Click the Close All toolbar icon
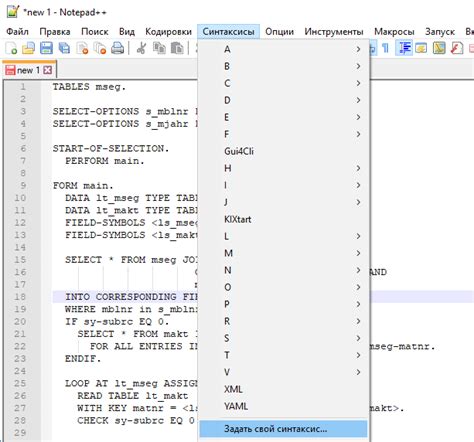 point(100,48)
